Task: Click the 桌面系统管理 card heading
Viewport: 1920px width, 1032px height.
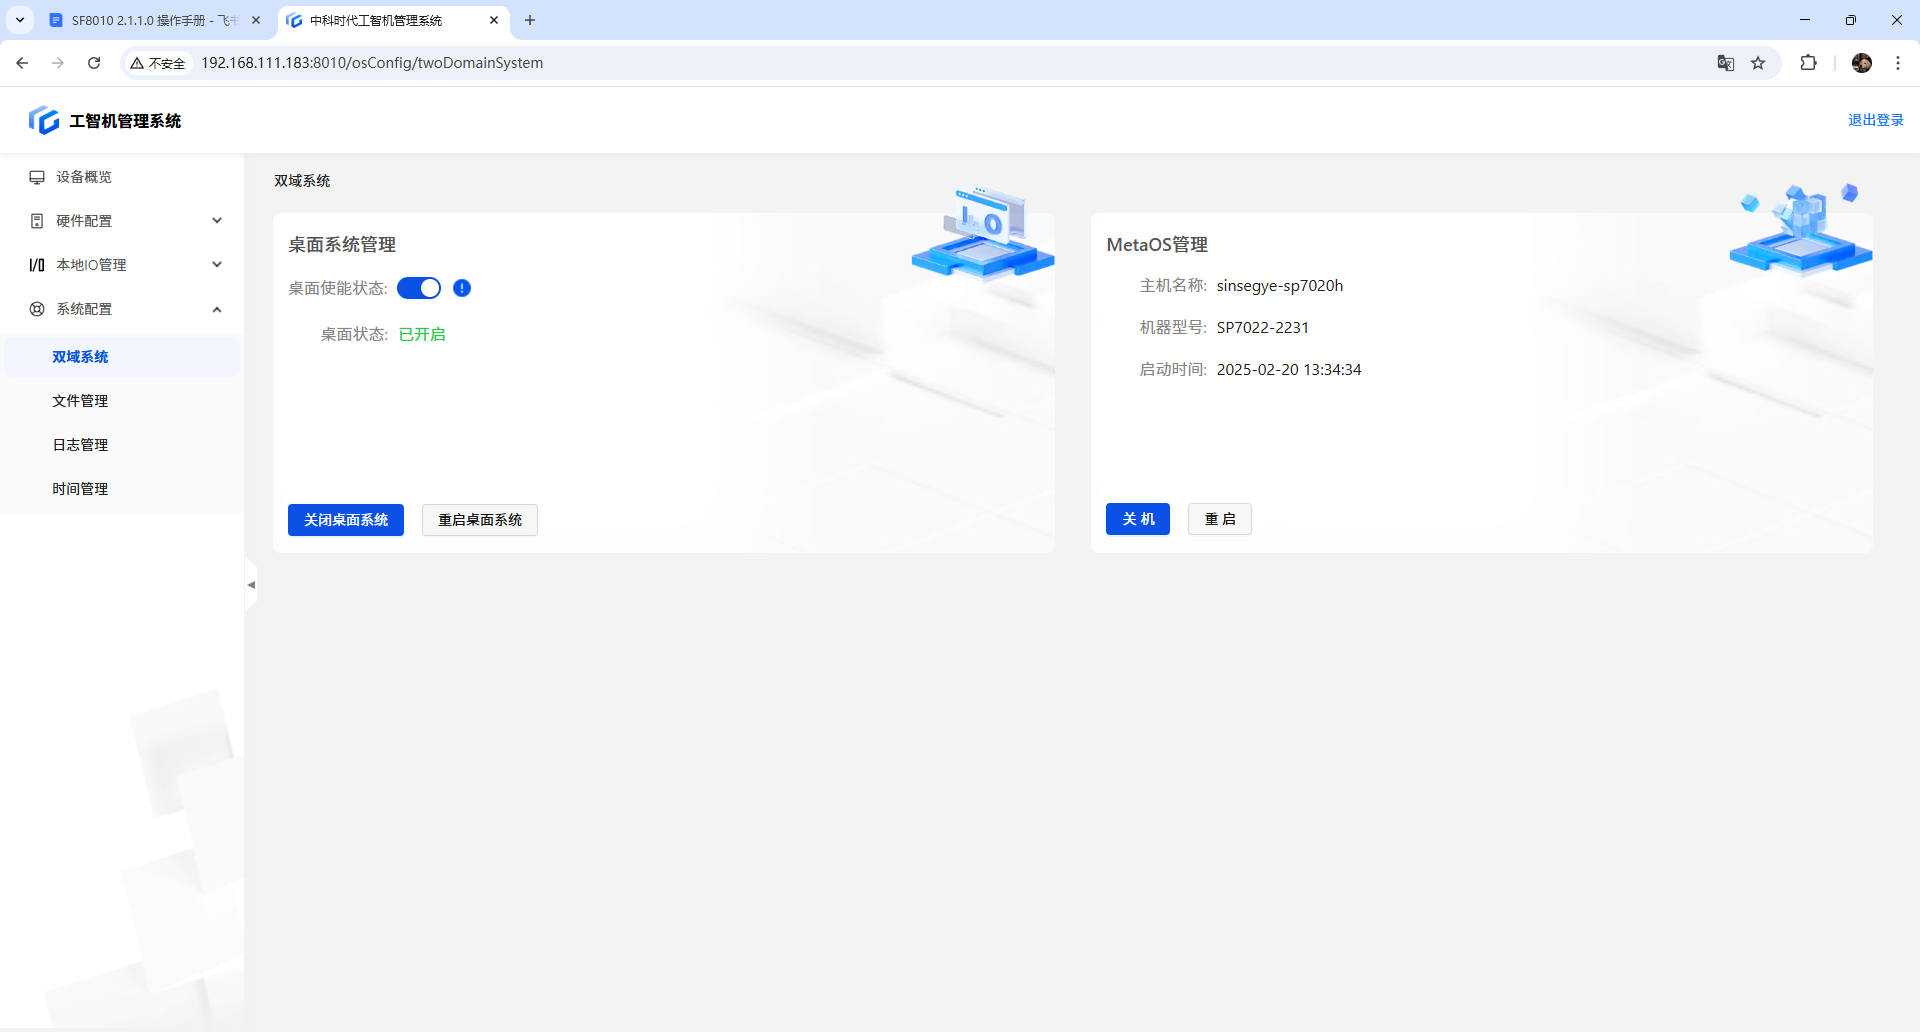Action: [x=342, y=245]
